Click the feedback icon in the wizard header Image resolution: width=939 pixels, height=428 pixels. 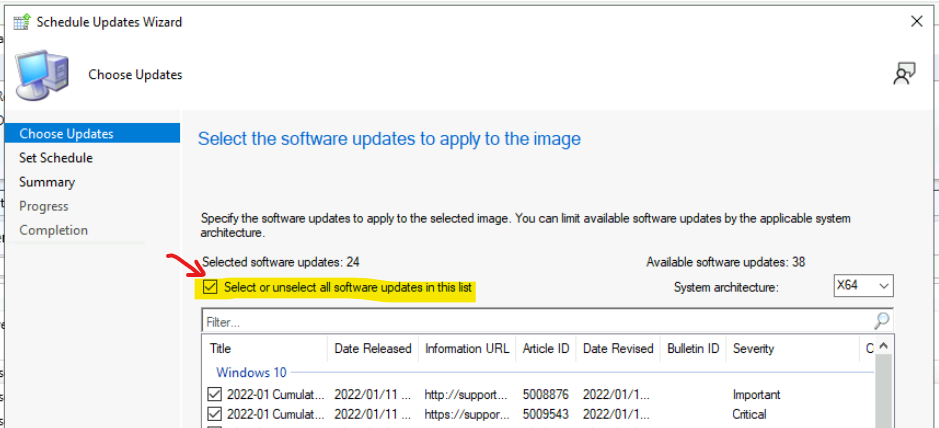coord(904,74)
